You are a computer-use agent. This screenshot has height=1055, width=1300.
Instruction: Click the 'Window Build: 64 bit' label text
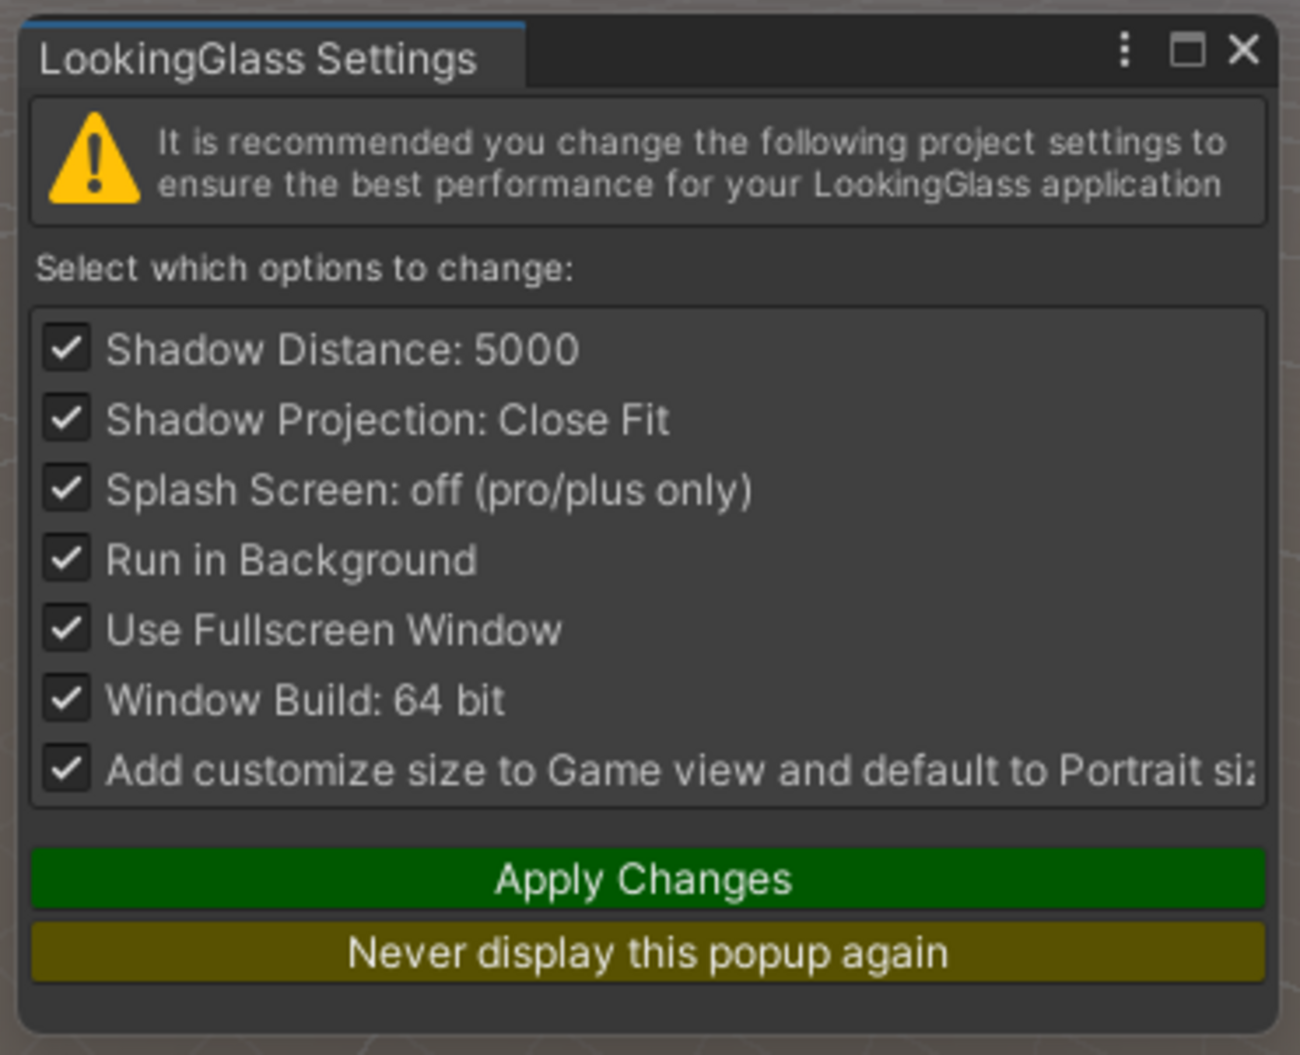click(305, 700)
